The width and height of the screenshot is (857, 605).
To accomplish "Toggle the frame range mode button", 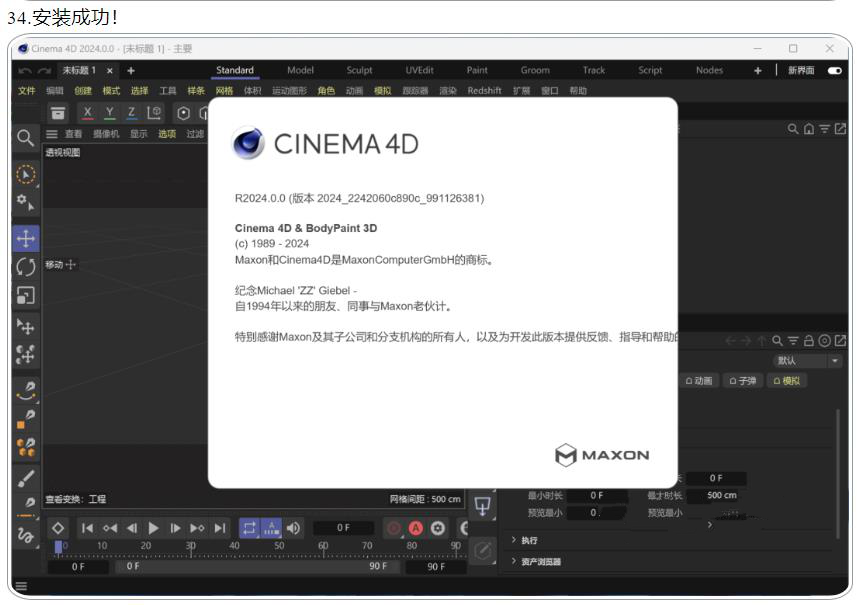I will [x=271, y=528].
